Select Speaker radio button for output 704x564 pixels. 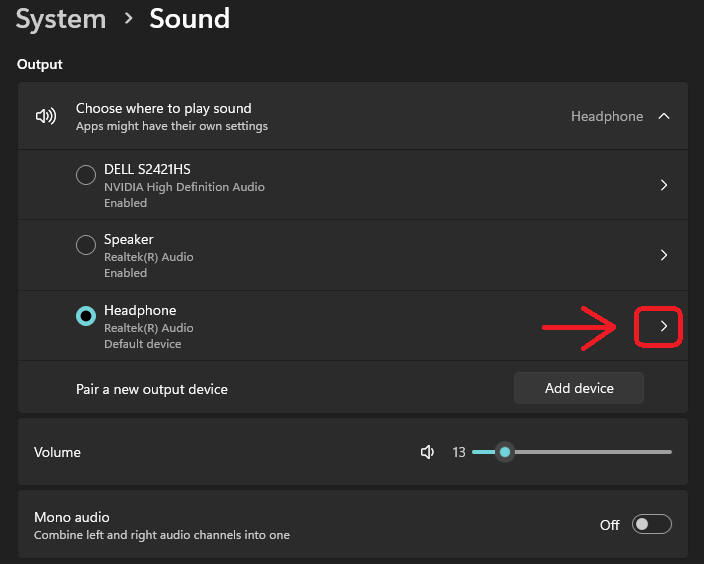click(86, 245)
